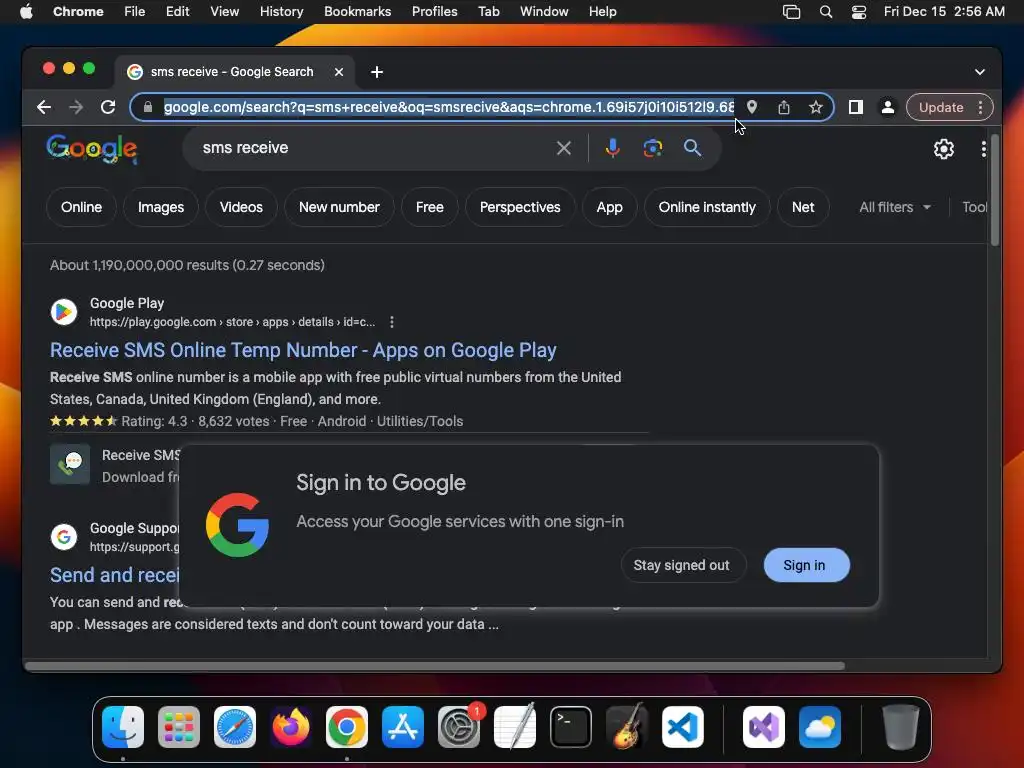Image resolution: width=1024 pixels, height=768 pixels.
Task: Close the sms receive tab
Action: (x=339, y=72)
